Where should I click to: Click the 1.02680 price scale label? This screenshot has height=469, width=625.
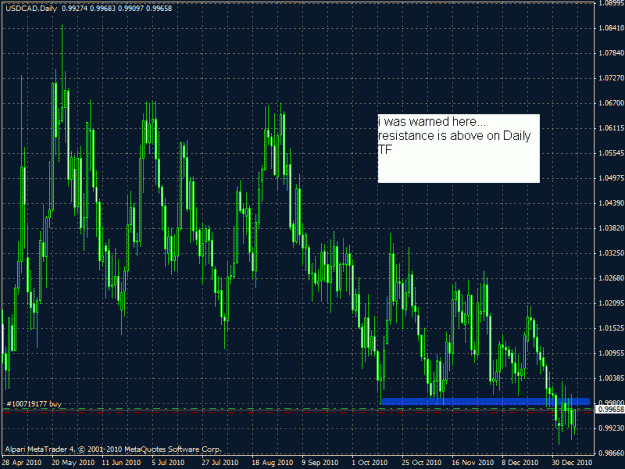click(x=611, y=278)
